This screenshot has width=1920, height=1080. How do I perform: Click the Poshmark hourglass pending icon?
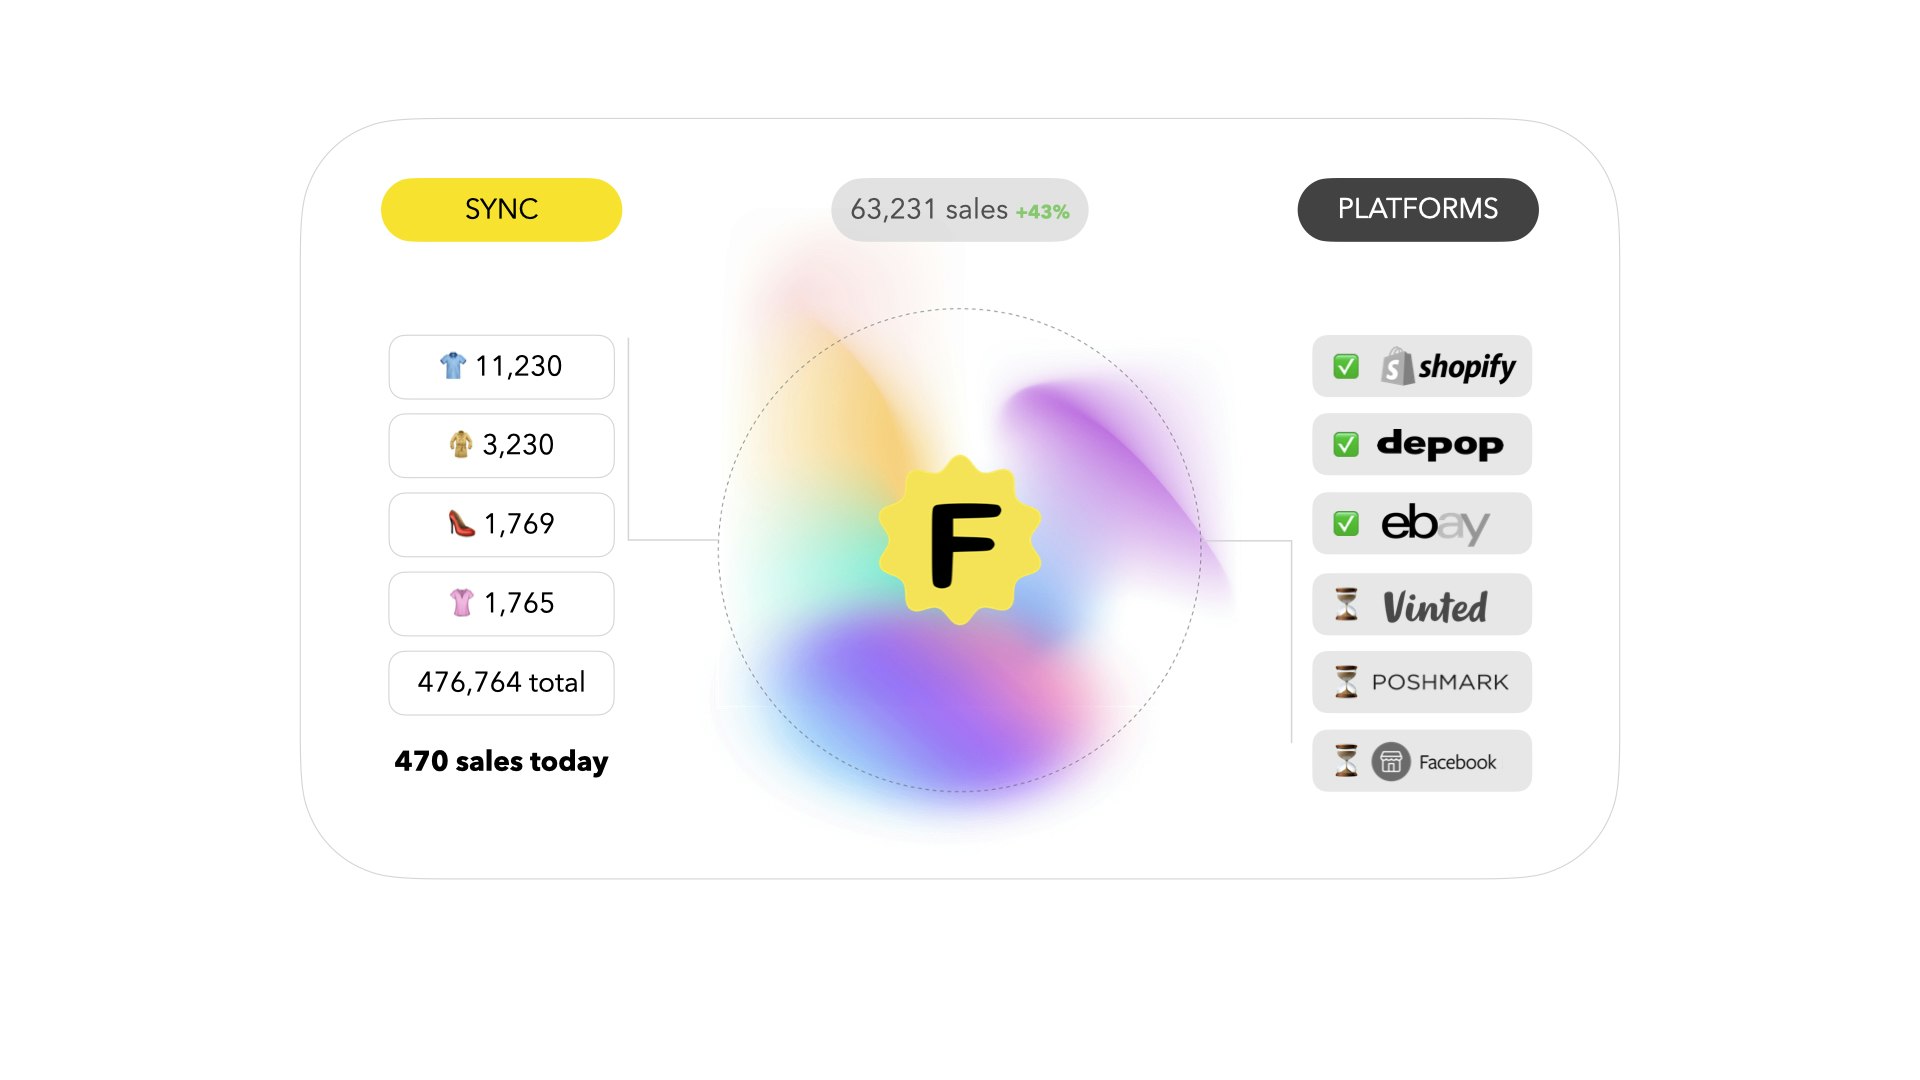click(1347, 682)
